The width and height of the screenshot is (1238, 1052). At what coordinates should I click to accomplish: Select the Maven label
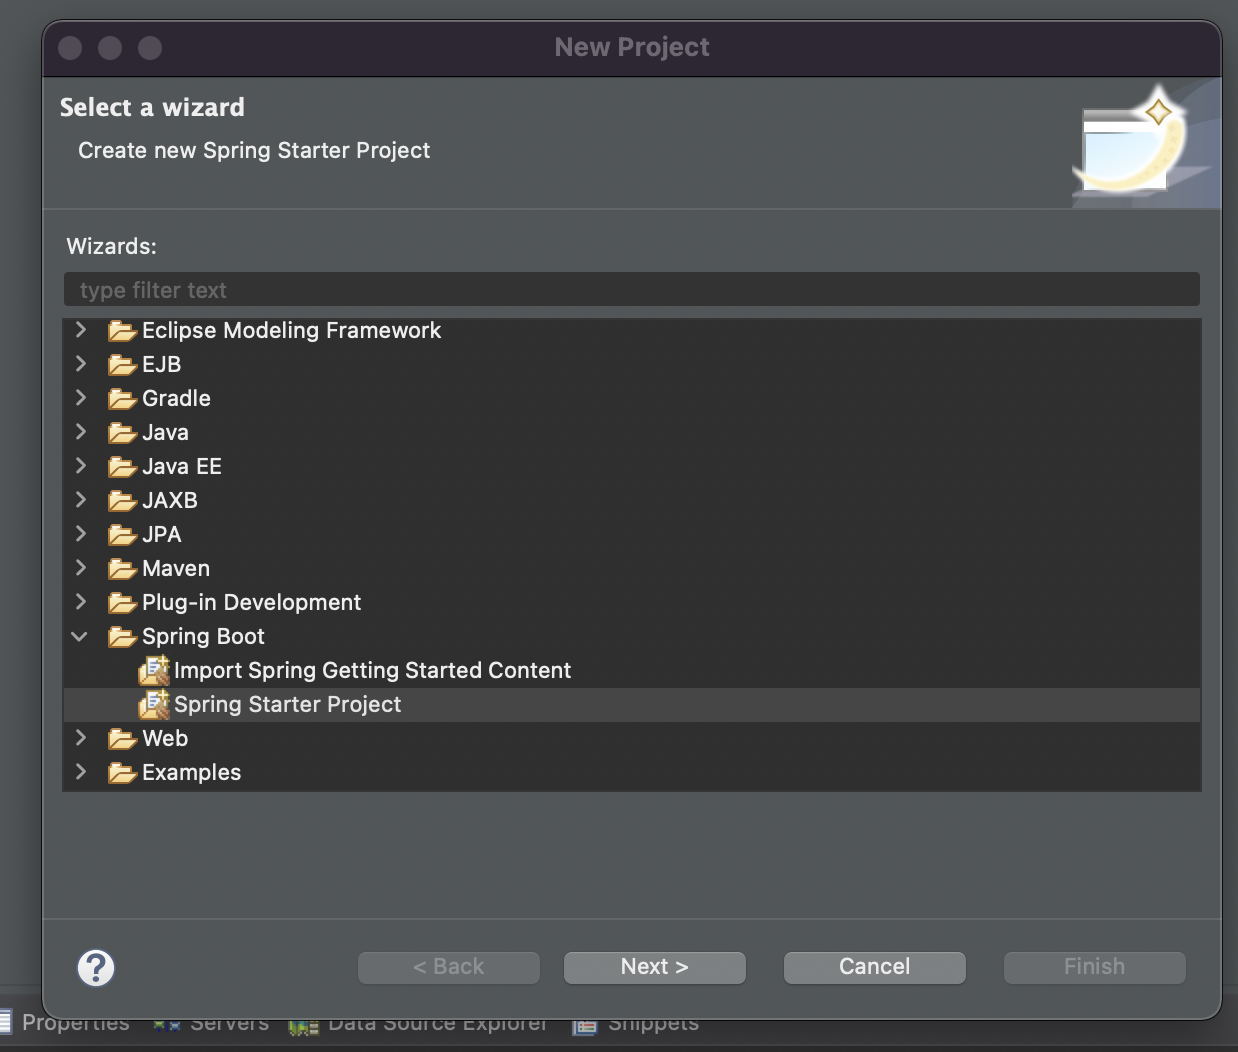(176, 569)
